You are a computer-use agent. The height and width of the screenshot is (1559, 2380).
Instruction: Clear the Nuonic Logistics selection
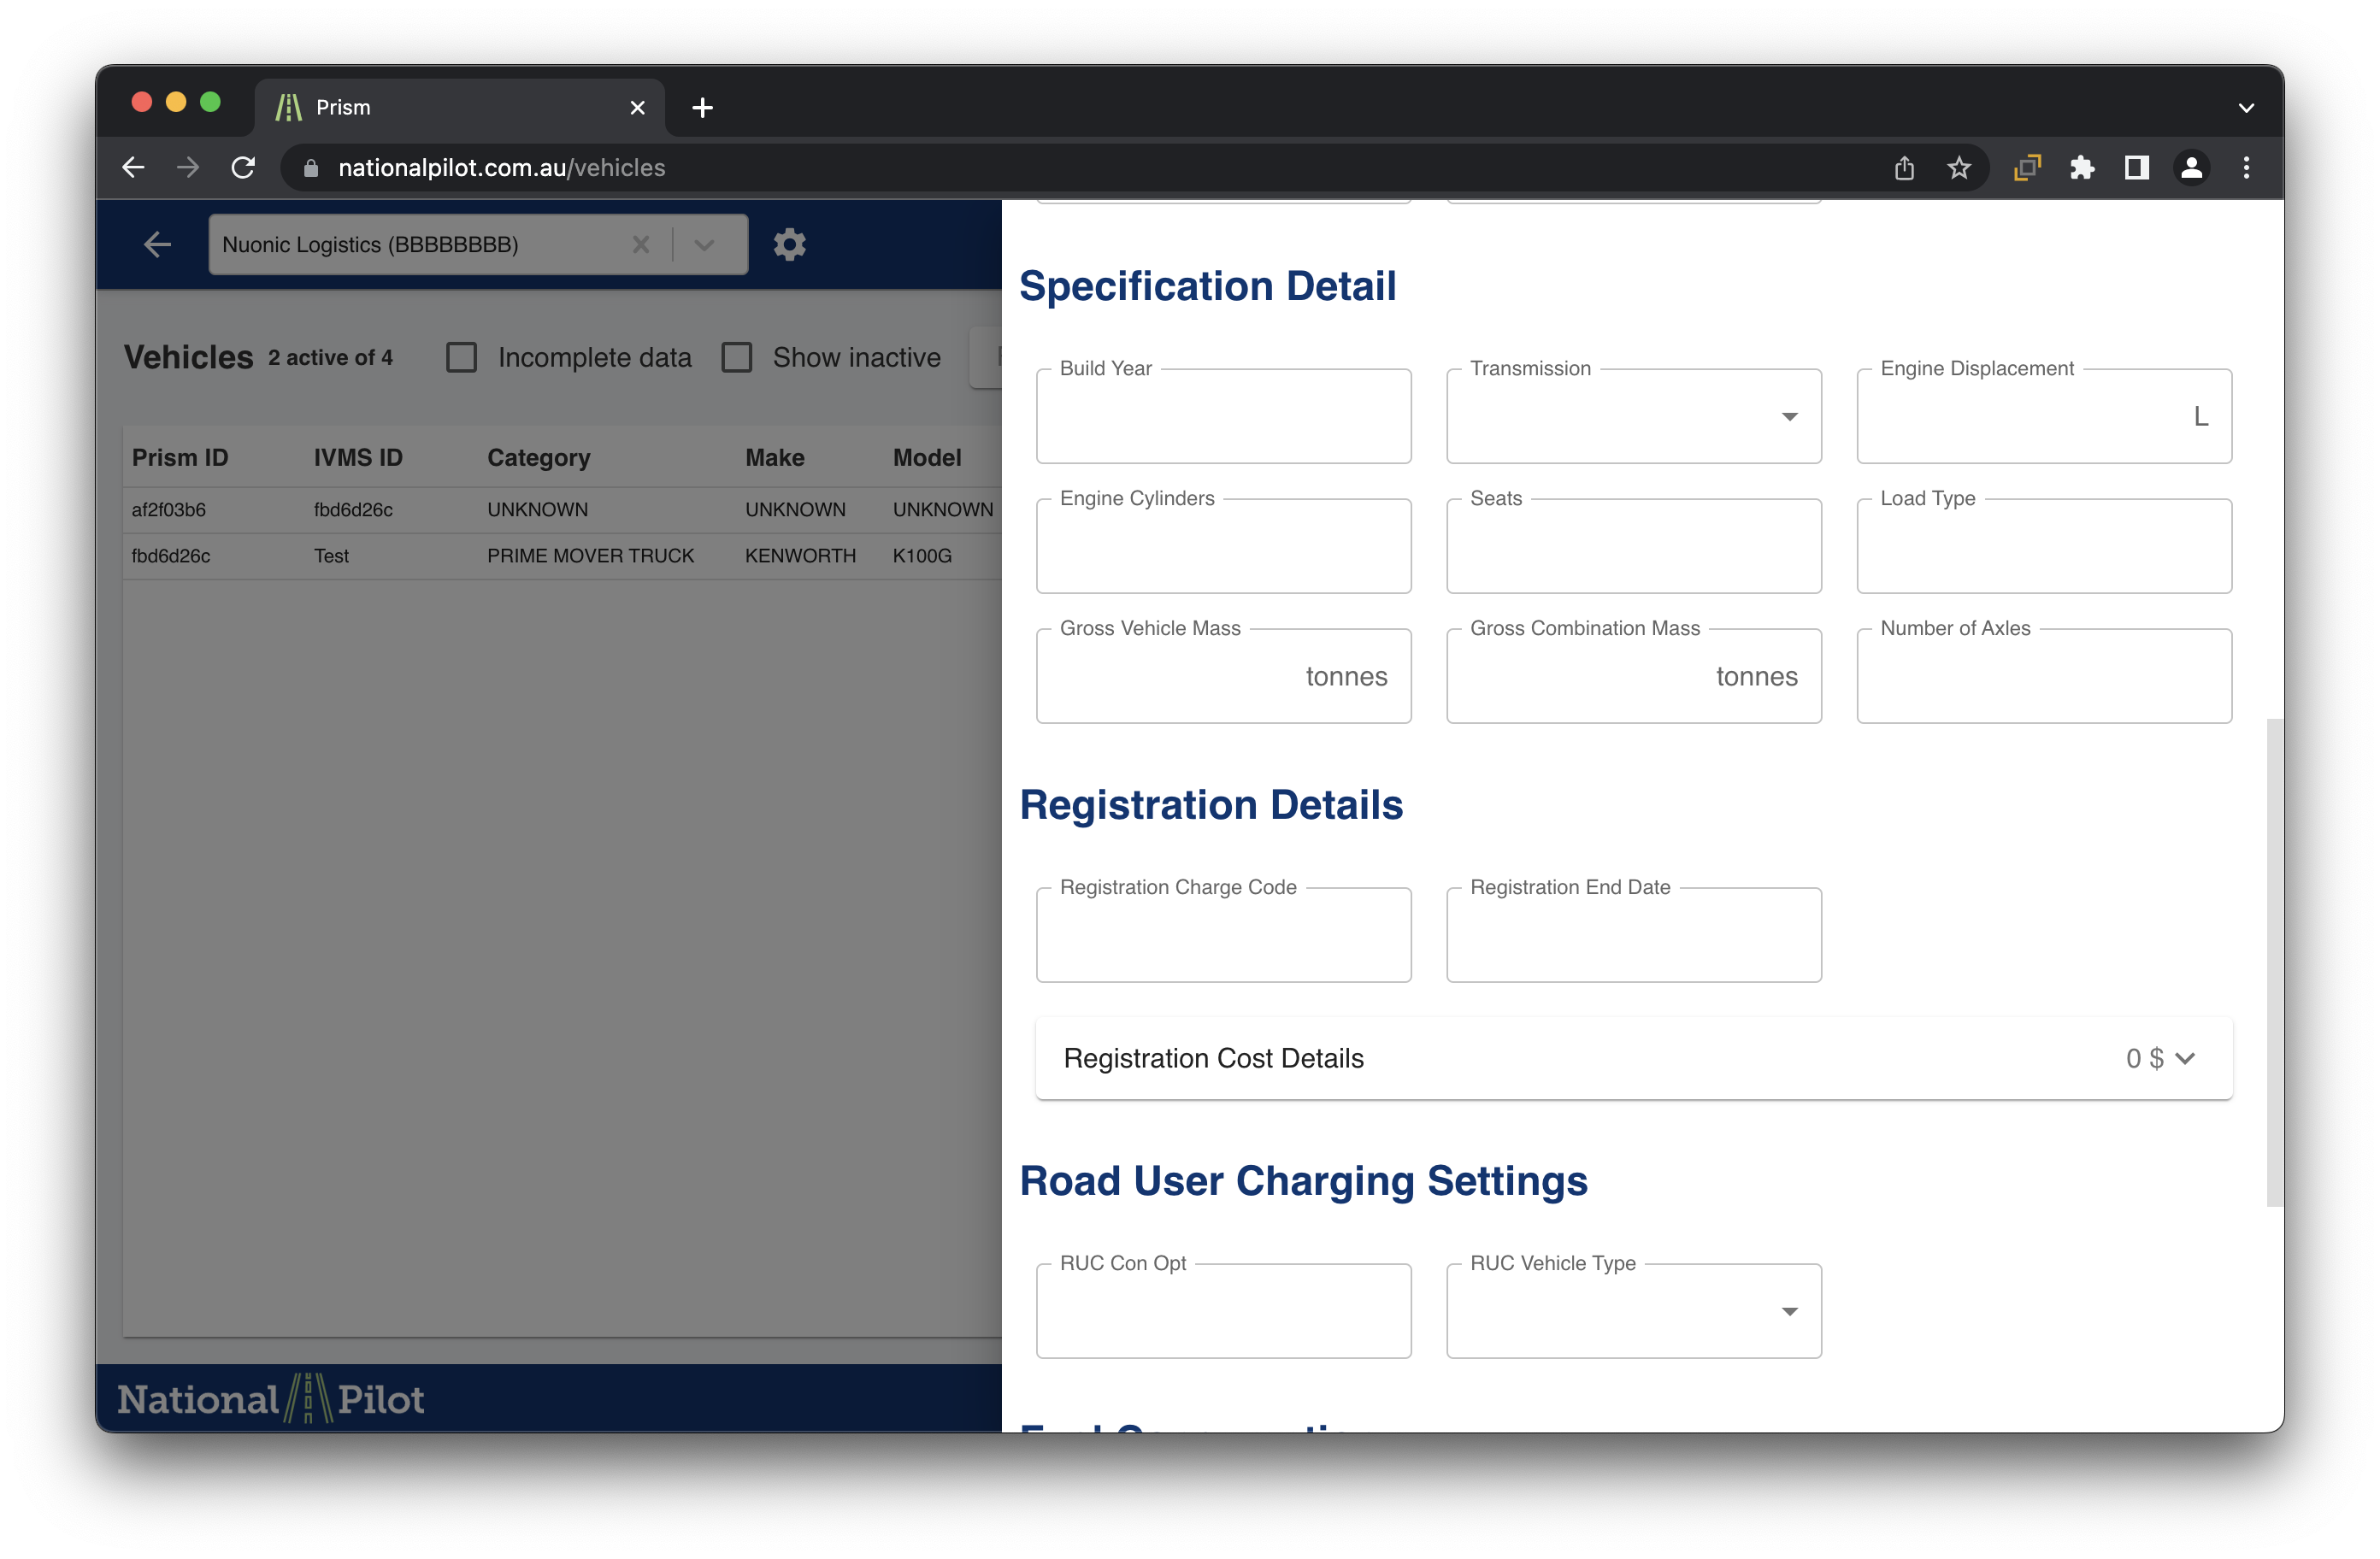pos(641,244)
